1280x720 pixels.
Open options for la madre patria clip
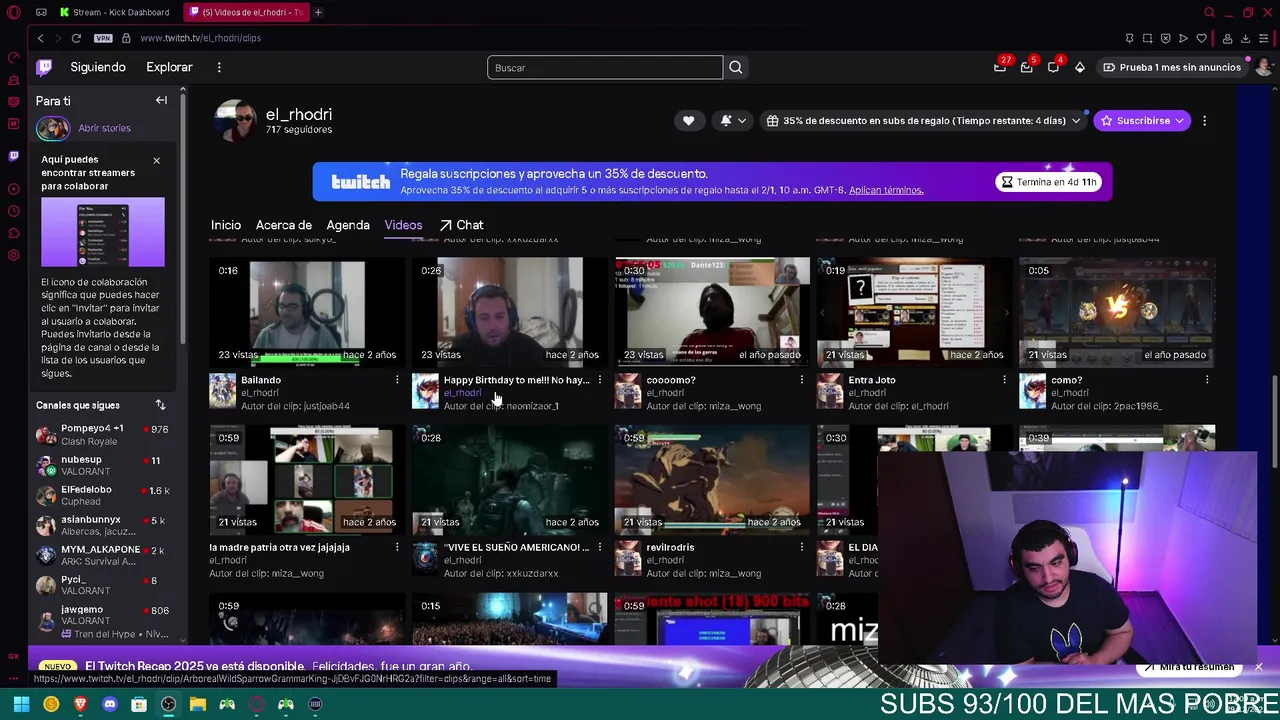pyautogui.click(x=397, y=547)
